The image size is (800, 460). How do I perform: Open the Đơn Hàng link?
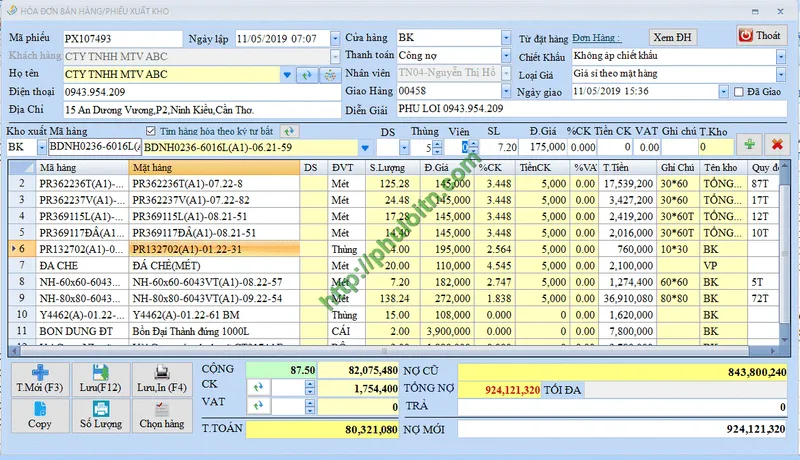pyautogui.click(x=596, y=38)
